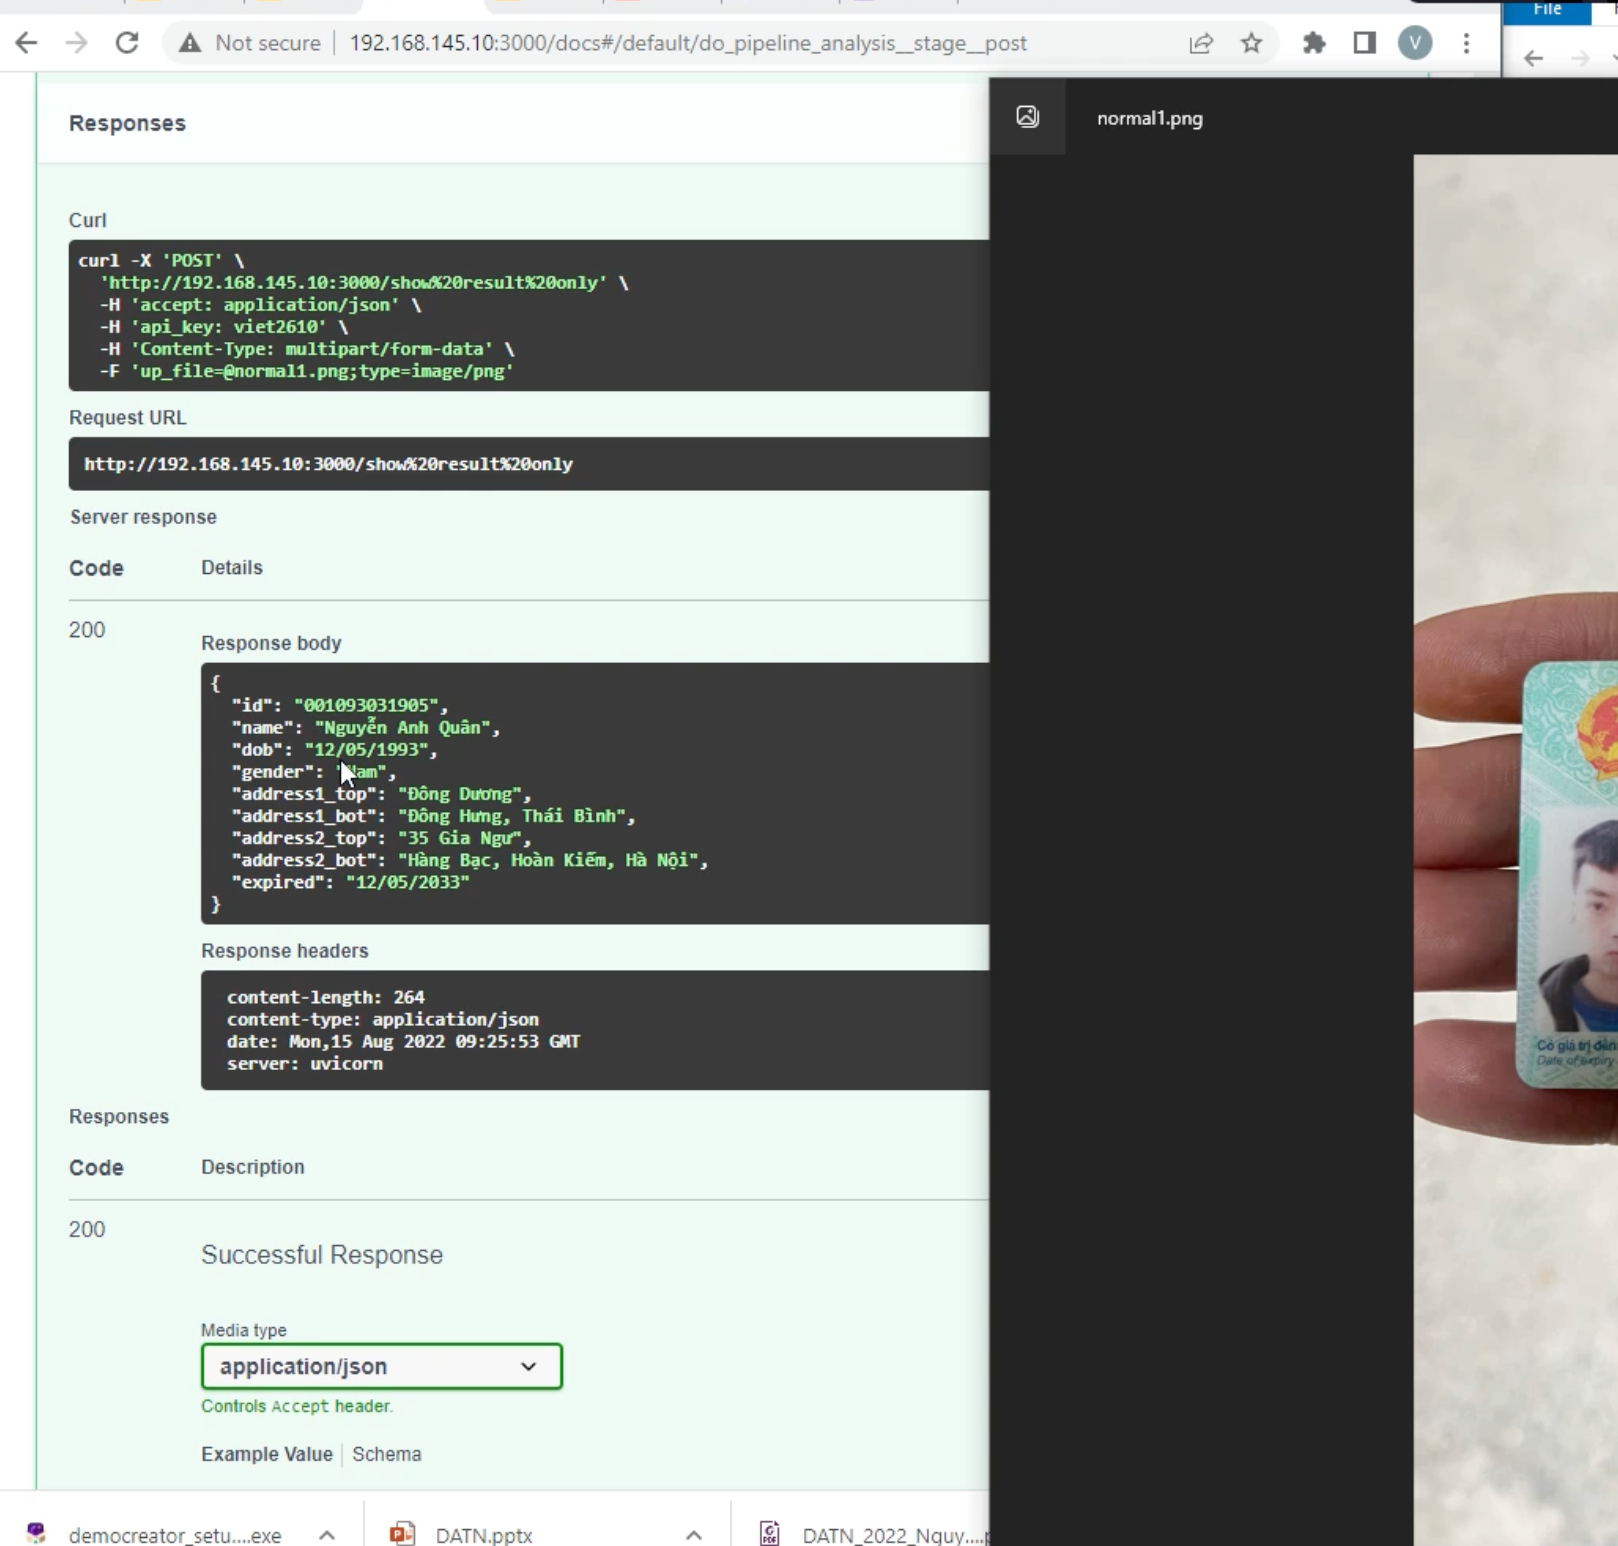Click the "address2_top" line in response body
Image resolution: width=1618 pixels, height=1546 pixels.
click(382, 838)
